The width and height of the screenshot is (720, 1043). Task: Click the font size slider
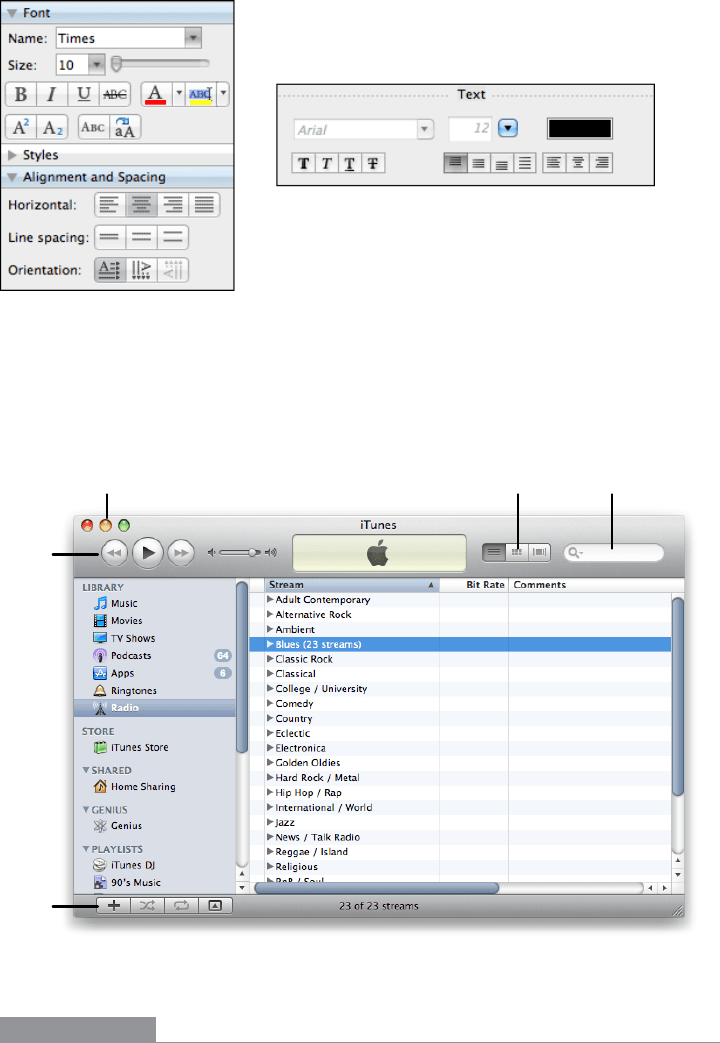(x=160, y=64)
